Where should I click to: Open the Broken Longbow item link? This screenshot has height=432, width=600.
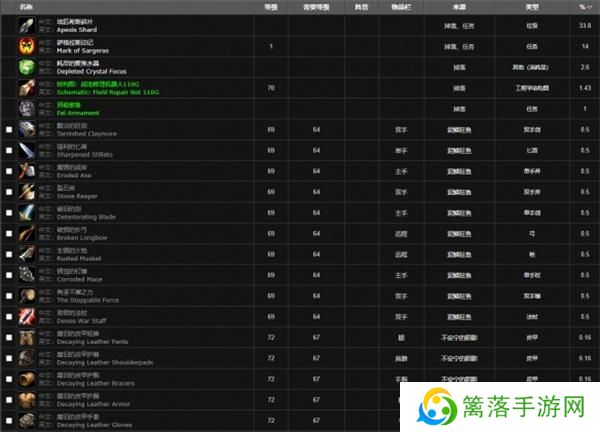pyautogui.click(x=82, y=238)
